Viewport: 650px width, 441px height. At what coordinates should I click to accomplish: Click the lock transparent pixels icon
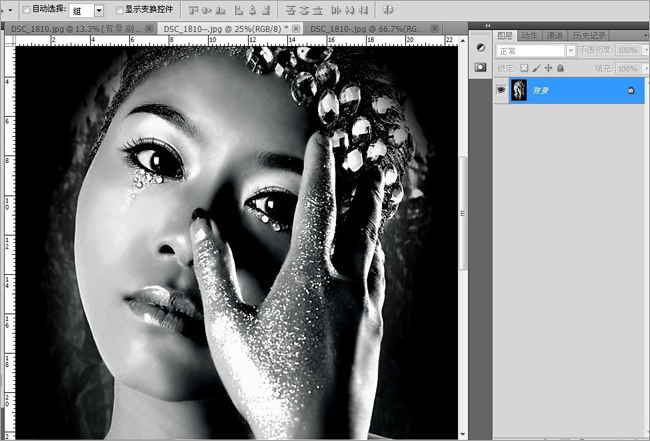524,68
